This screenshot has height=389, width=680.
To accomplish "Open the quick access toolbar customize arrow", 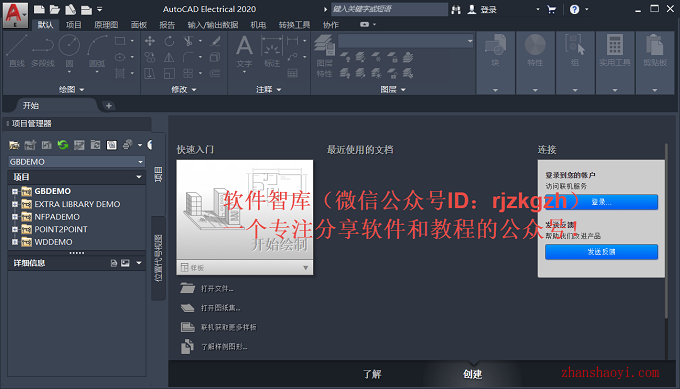I will coord(100,9).
